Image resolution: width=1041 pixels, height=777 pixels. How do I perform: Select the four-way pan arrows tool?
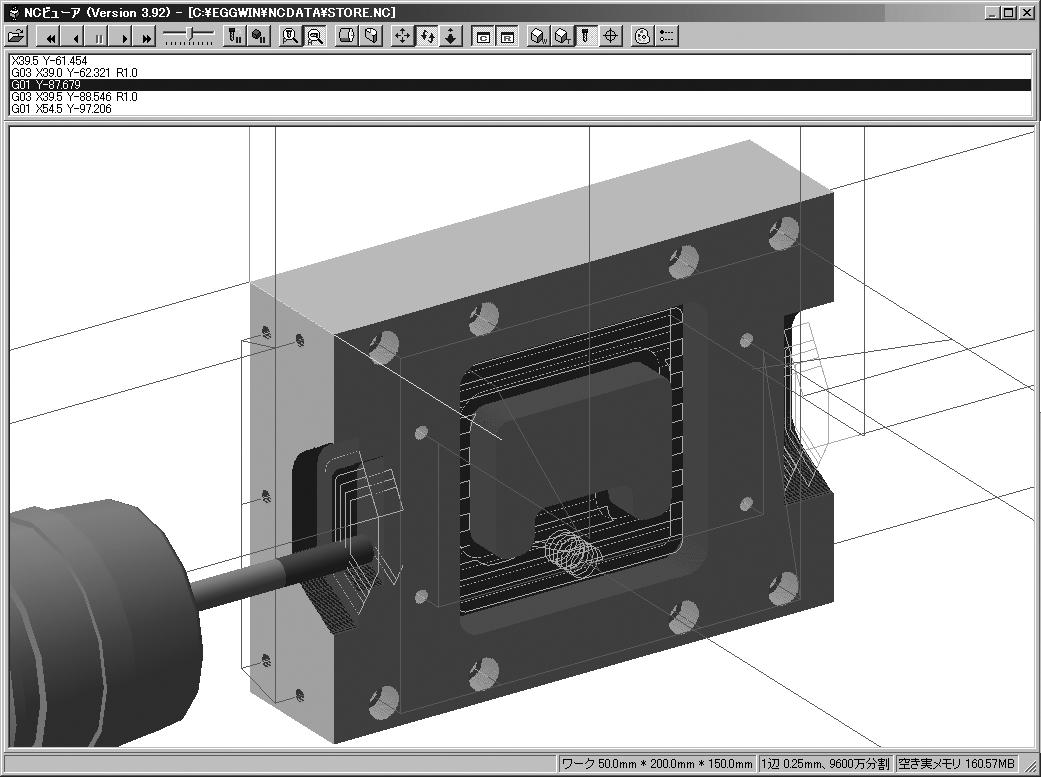click(x=403, y=36)
